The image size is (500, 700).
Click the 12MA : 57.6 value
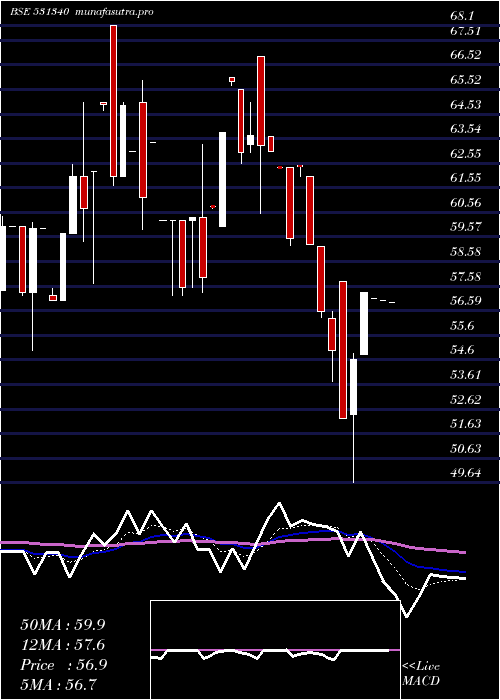tap(65, 645)
